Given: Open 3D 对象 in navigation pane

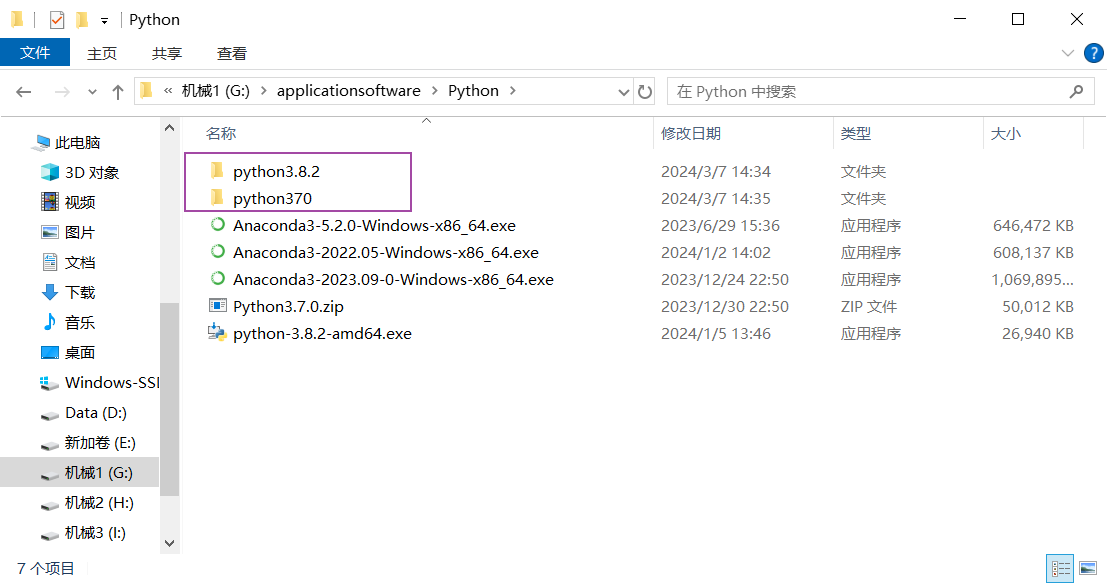Looking at the screenshot, I should [x=92, y=173].
